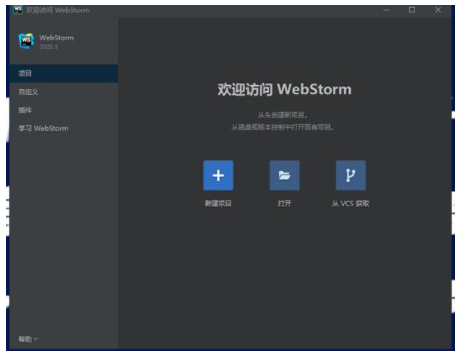
Task: Open the 学习 WebStorm tab
Action: pos(64,128)
